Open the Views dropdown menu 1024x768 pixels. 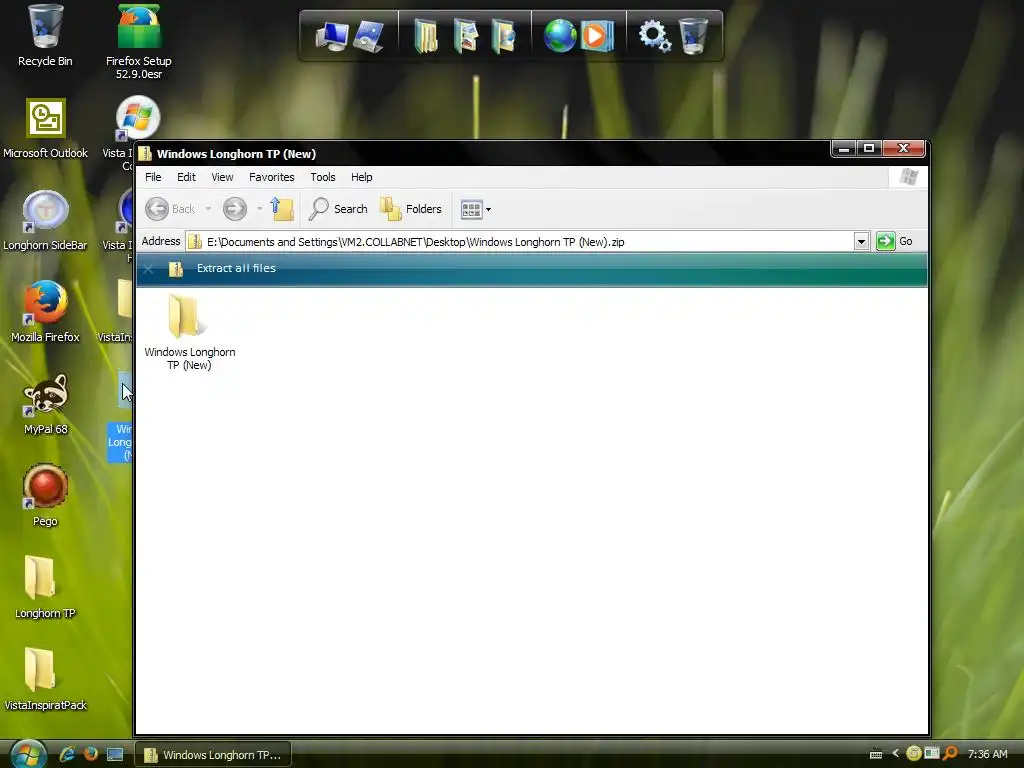(x=476, y=210)
